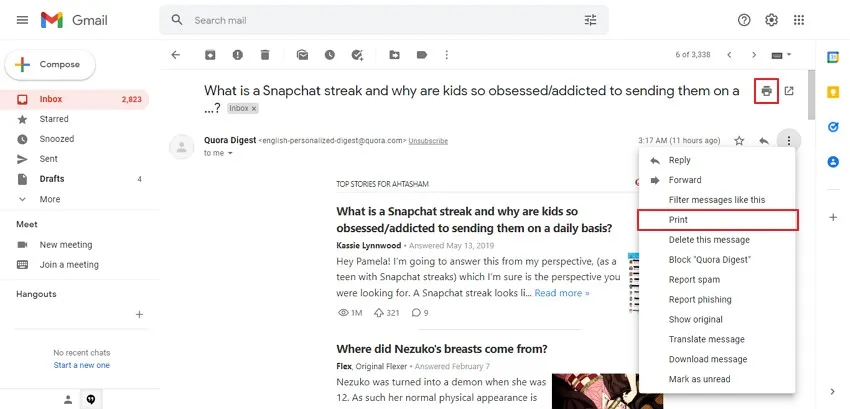Open Gmail Settings gear

click(x=771, y=20)
